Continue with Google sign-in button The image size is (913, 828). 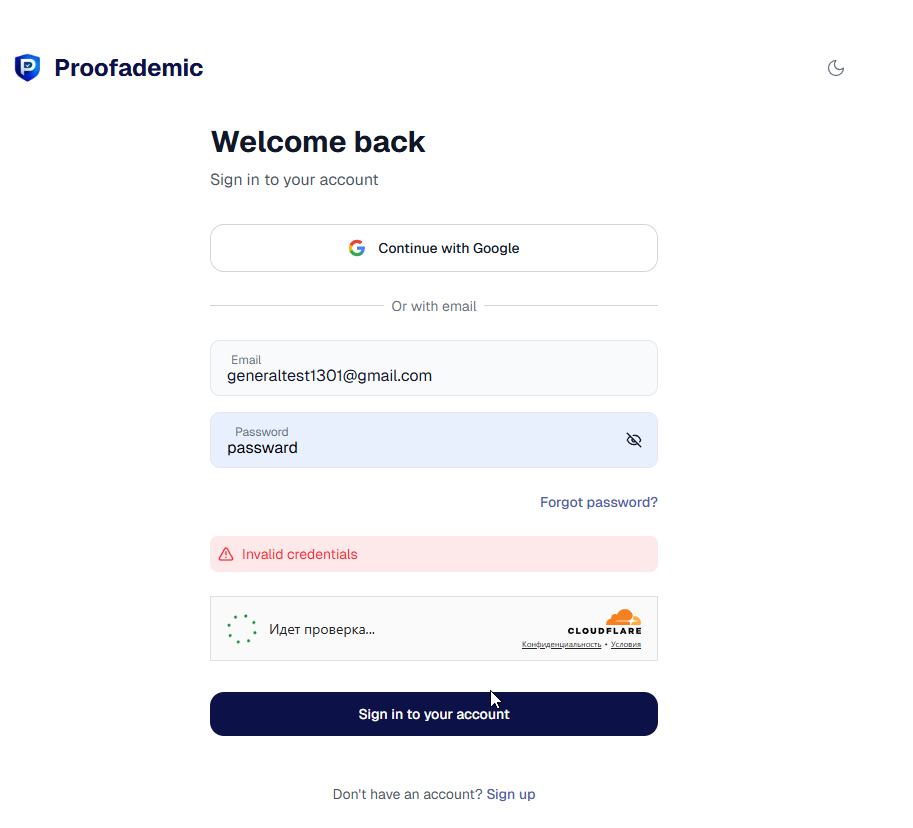[x=434, y=248]
